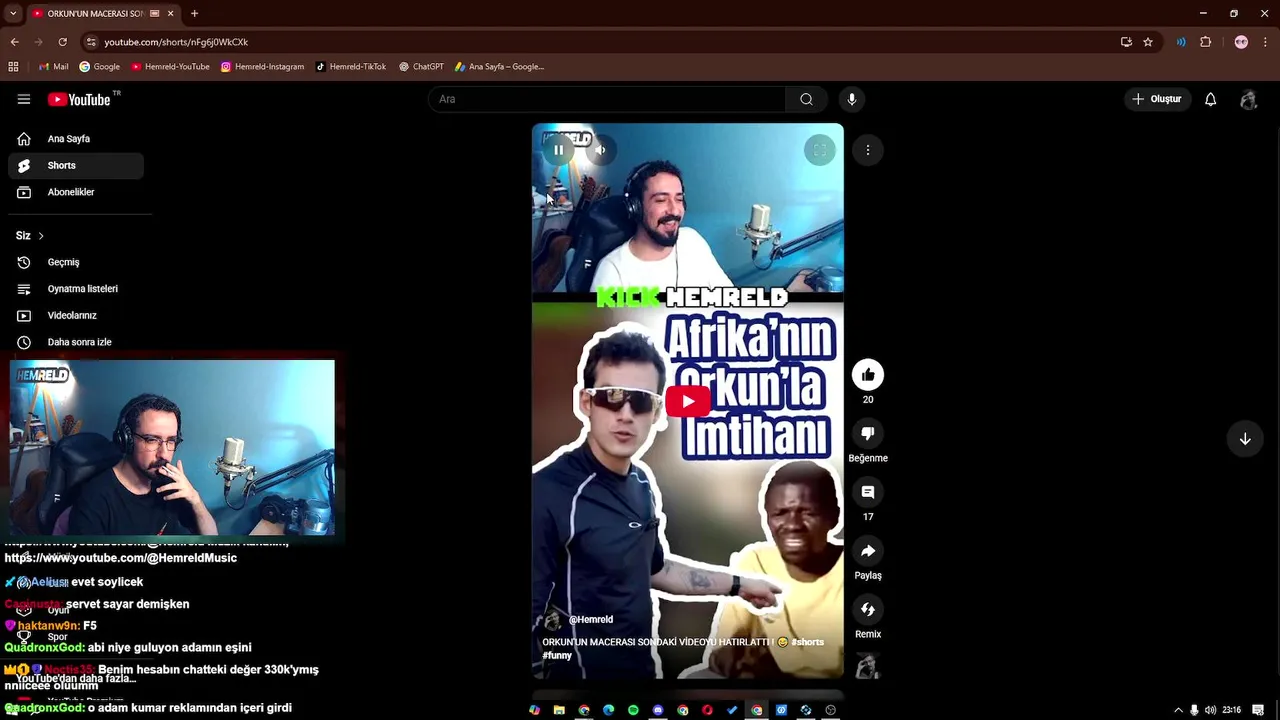This screenshot has width=1280, height=720.
Task: Select Shorts in the sidebar
Action: 76,165
